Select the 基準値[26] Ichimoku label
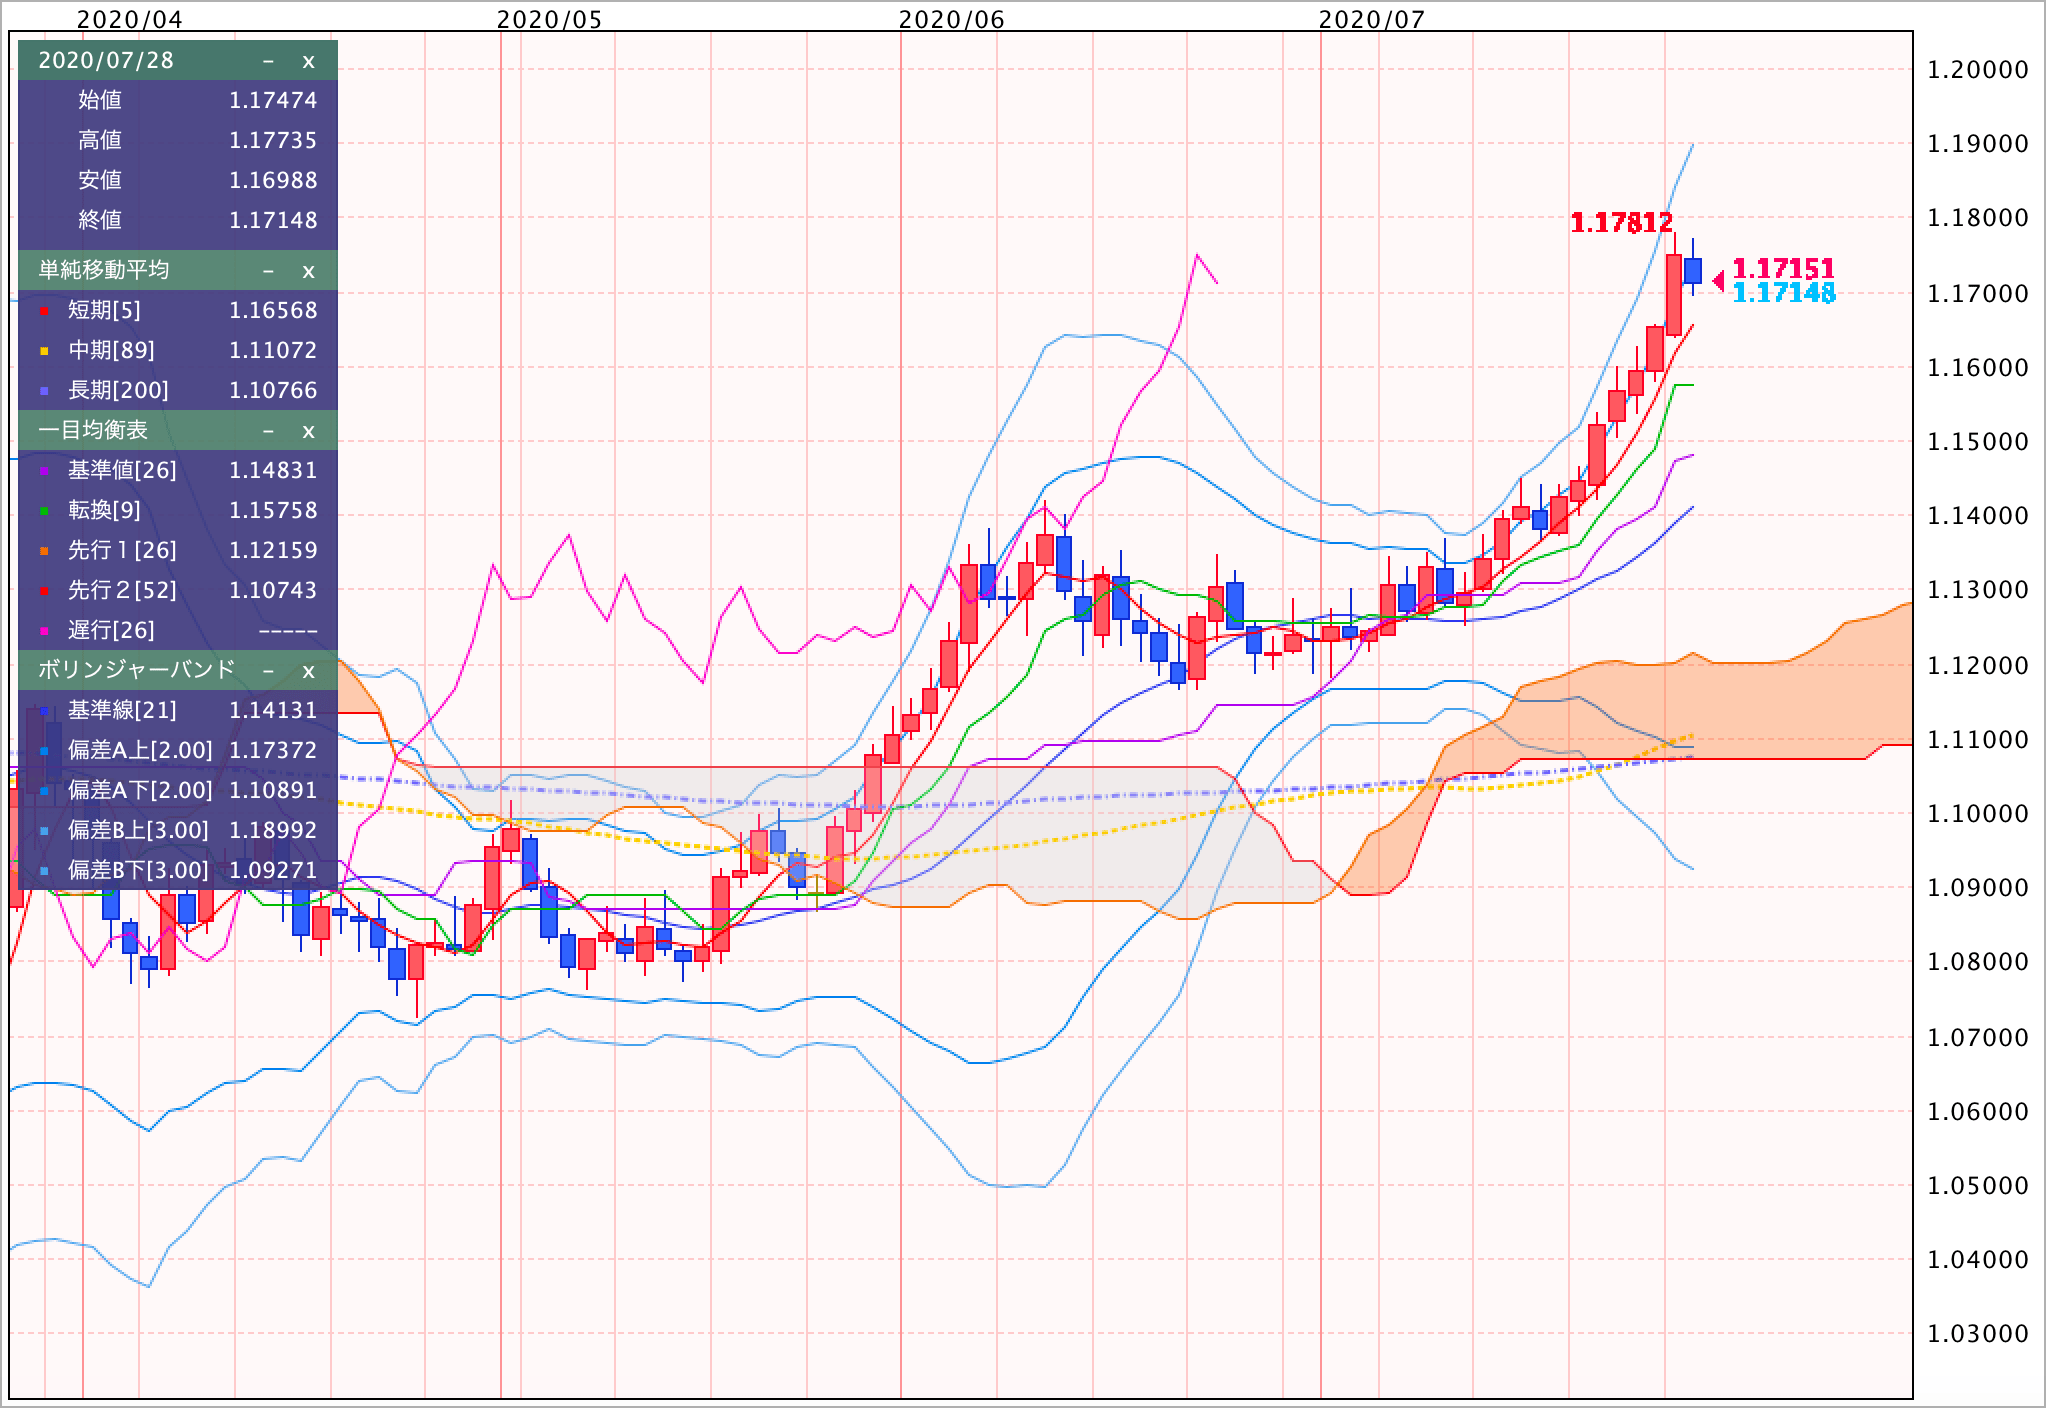Image resolution: width=2046 pixels, height=1408 pixels. (122, 470)
